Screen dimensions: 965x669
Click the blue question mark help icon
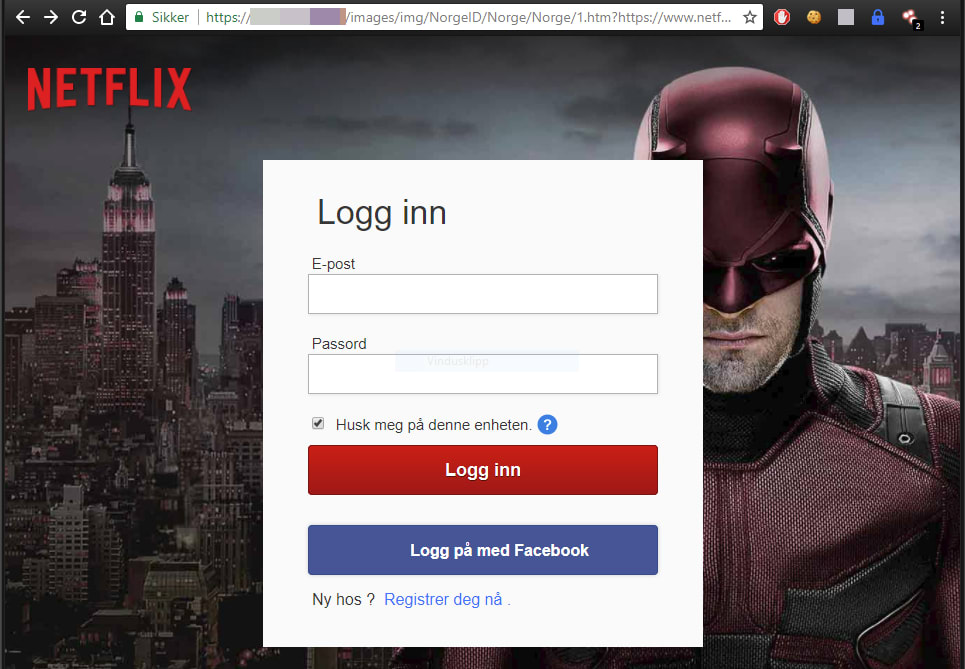[547, 425]
